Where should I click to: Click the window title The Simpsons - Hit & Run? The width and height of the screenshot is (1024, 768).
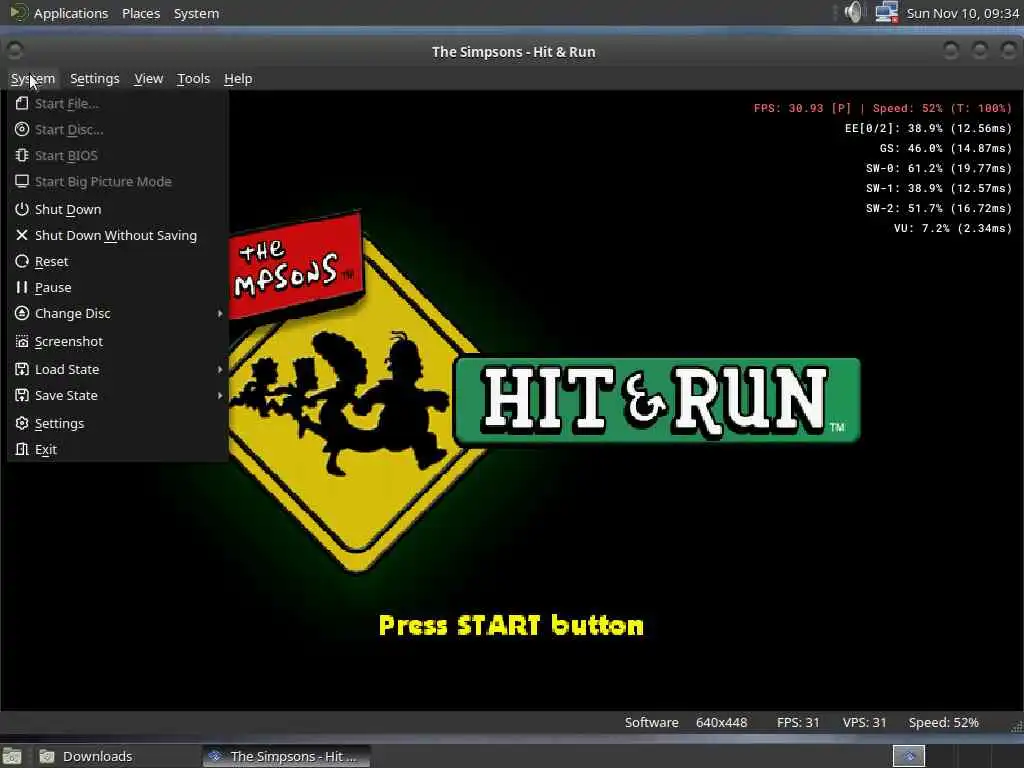(513, 52)
